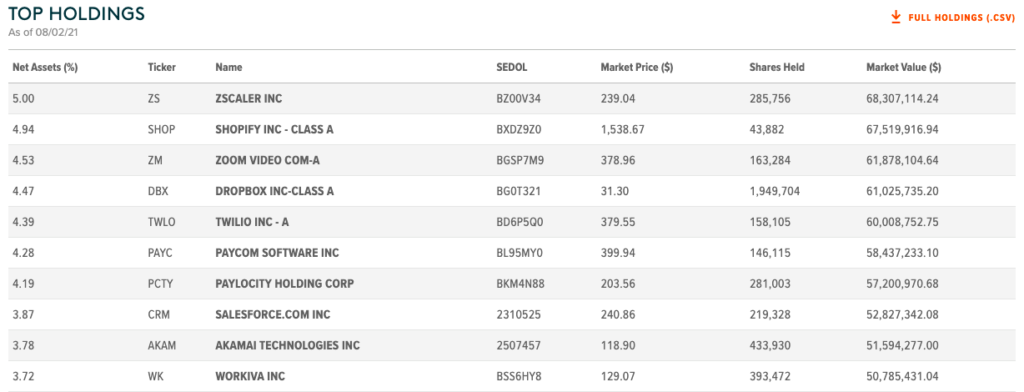Select the CRM ticker cell

(x=159, y=315)
